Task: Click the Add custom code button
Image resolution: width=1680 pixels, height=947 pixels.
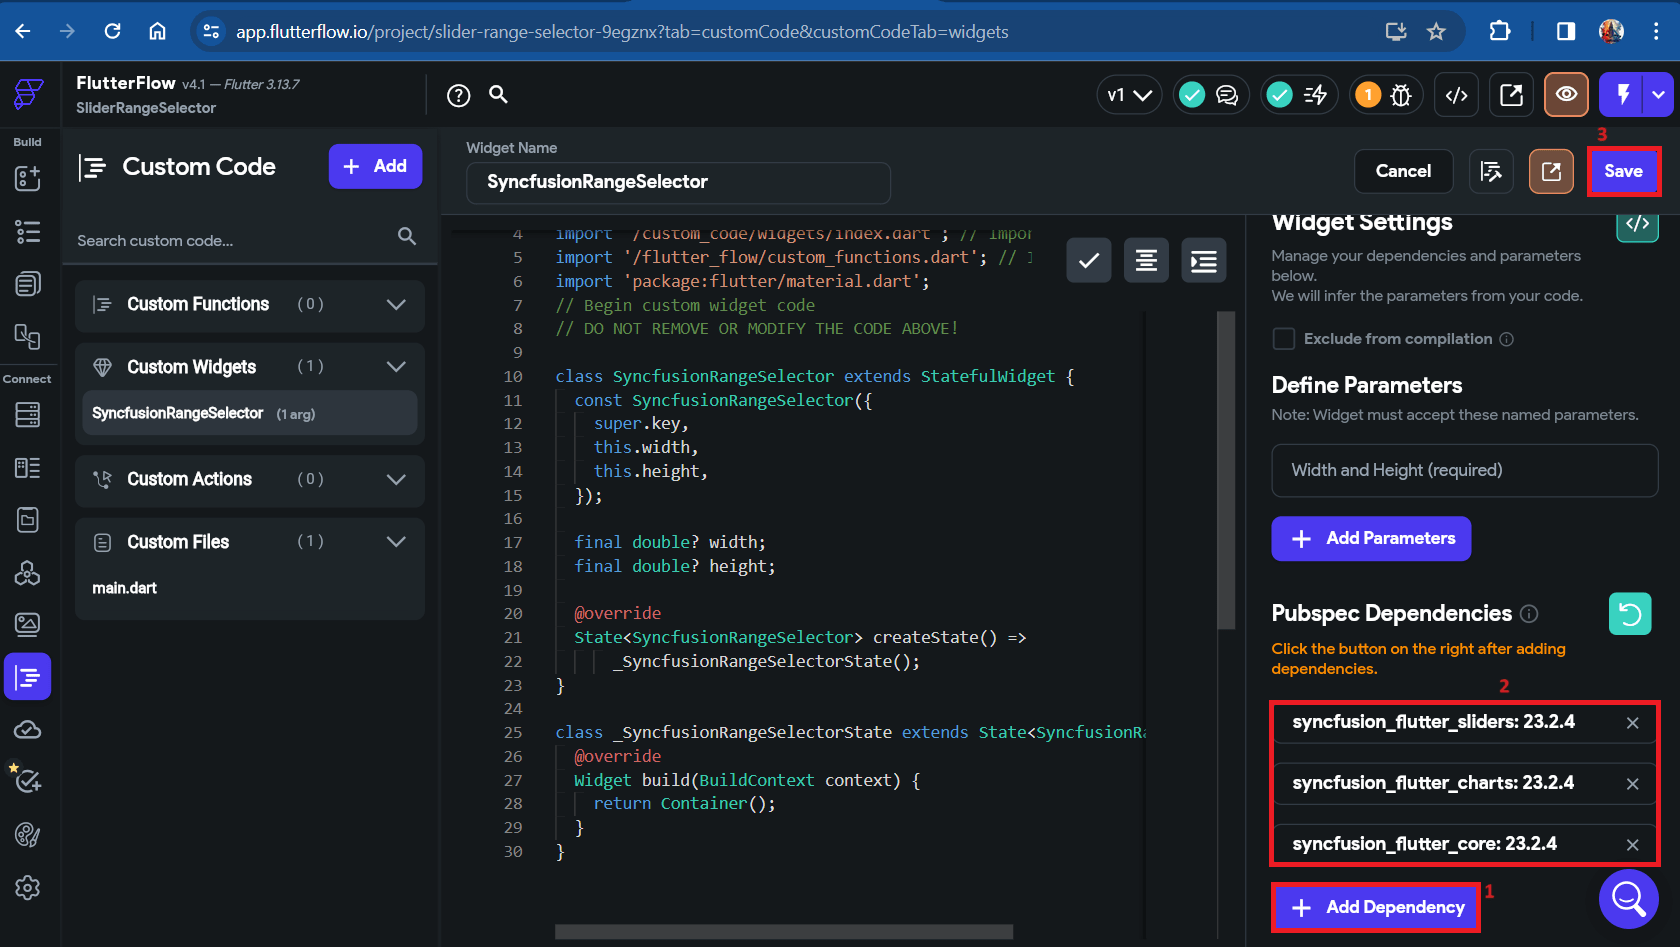Action: [375, 166]
